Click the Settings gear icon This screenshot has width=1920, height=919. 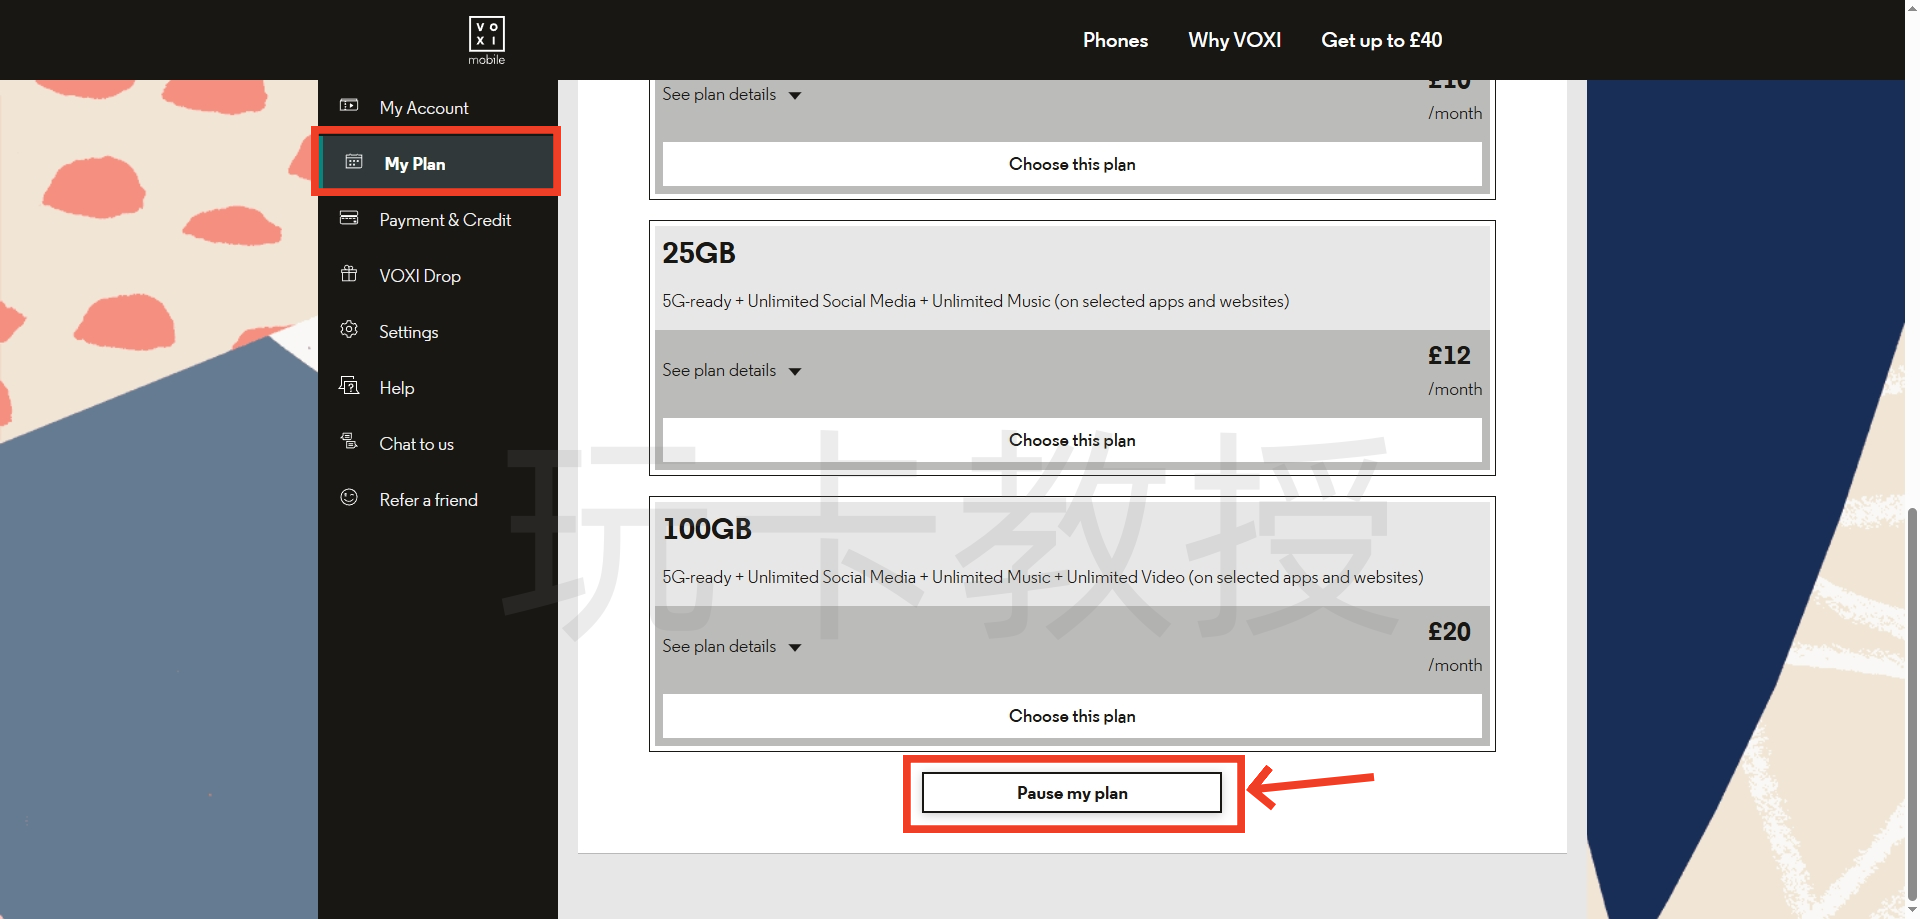coord(349,330)
